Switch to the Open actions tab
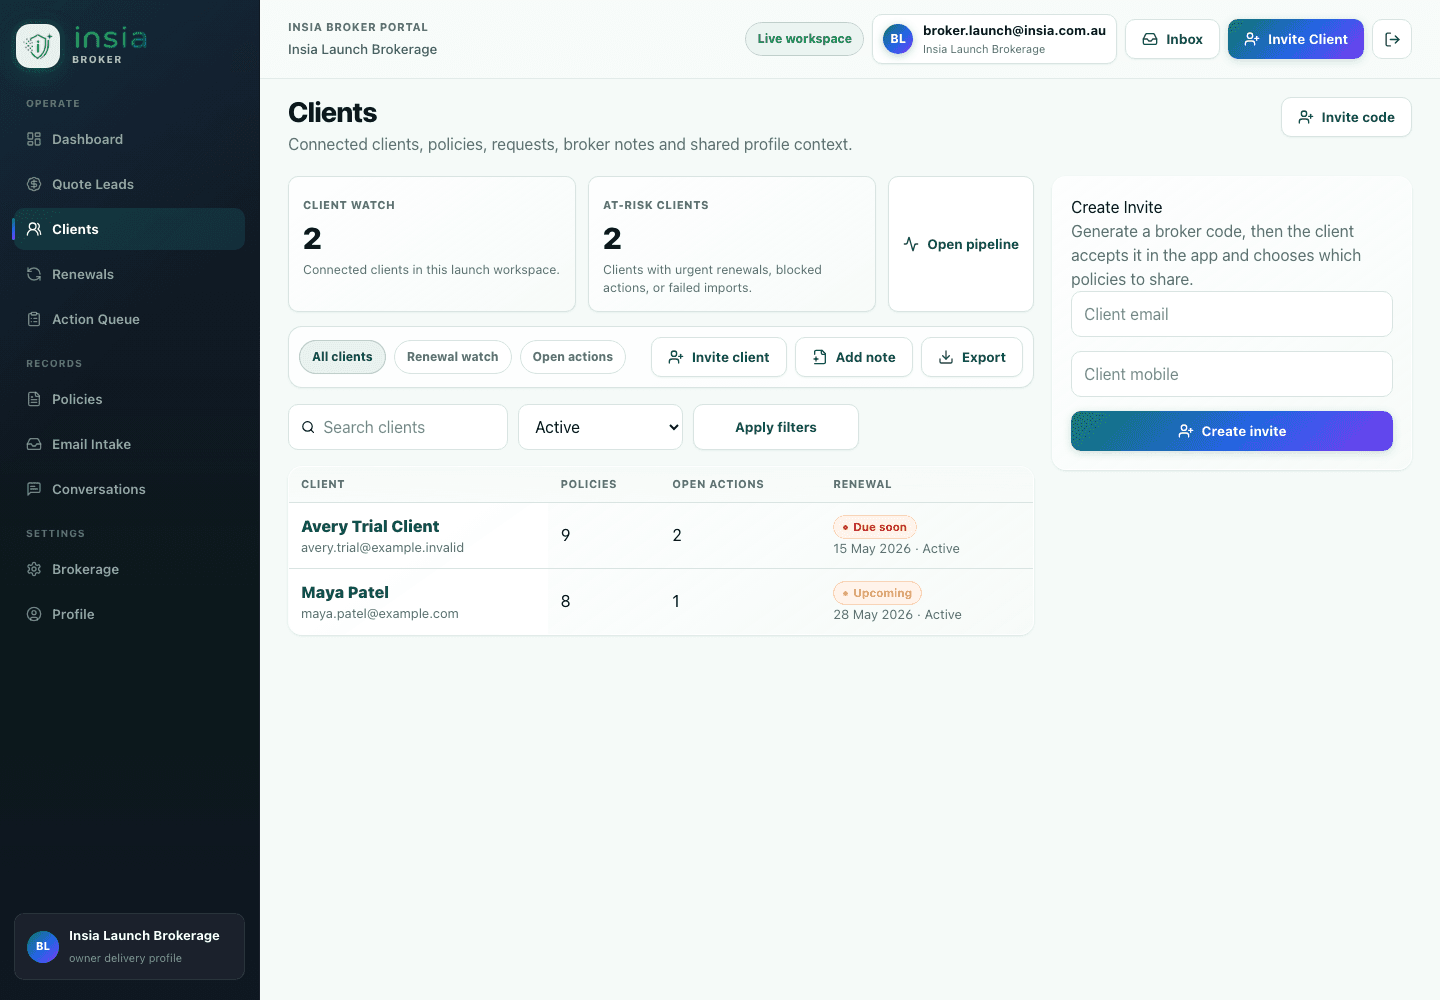Viewport: 1440px width, 1000px height. (573, 357)
